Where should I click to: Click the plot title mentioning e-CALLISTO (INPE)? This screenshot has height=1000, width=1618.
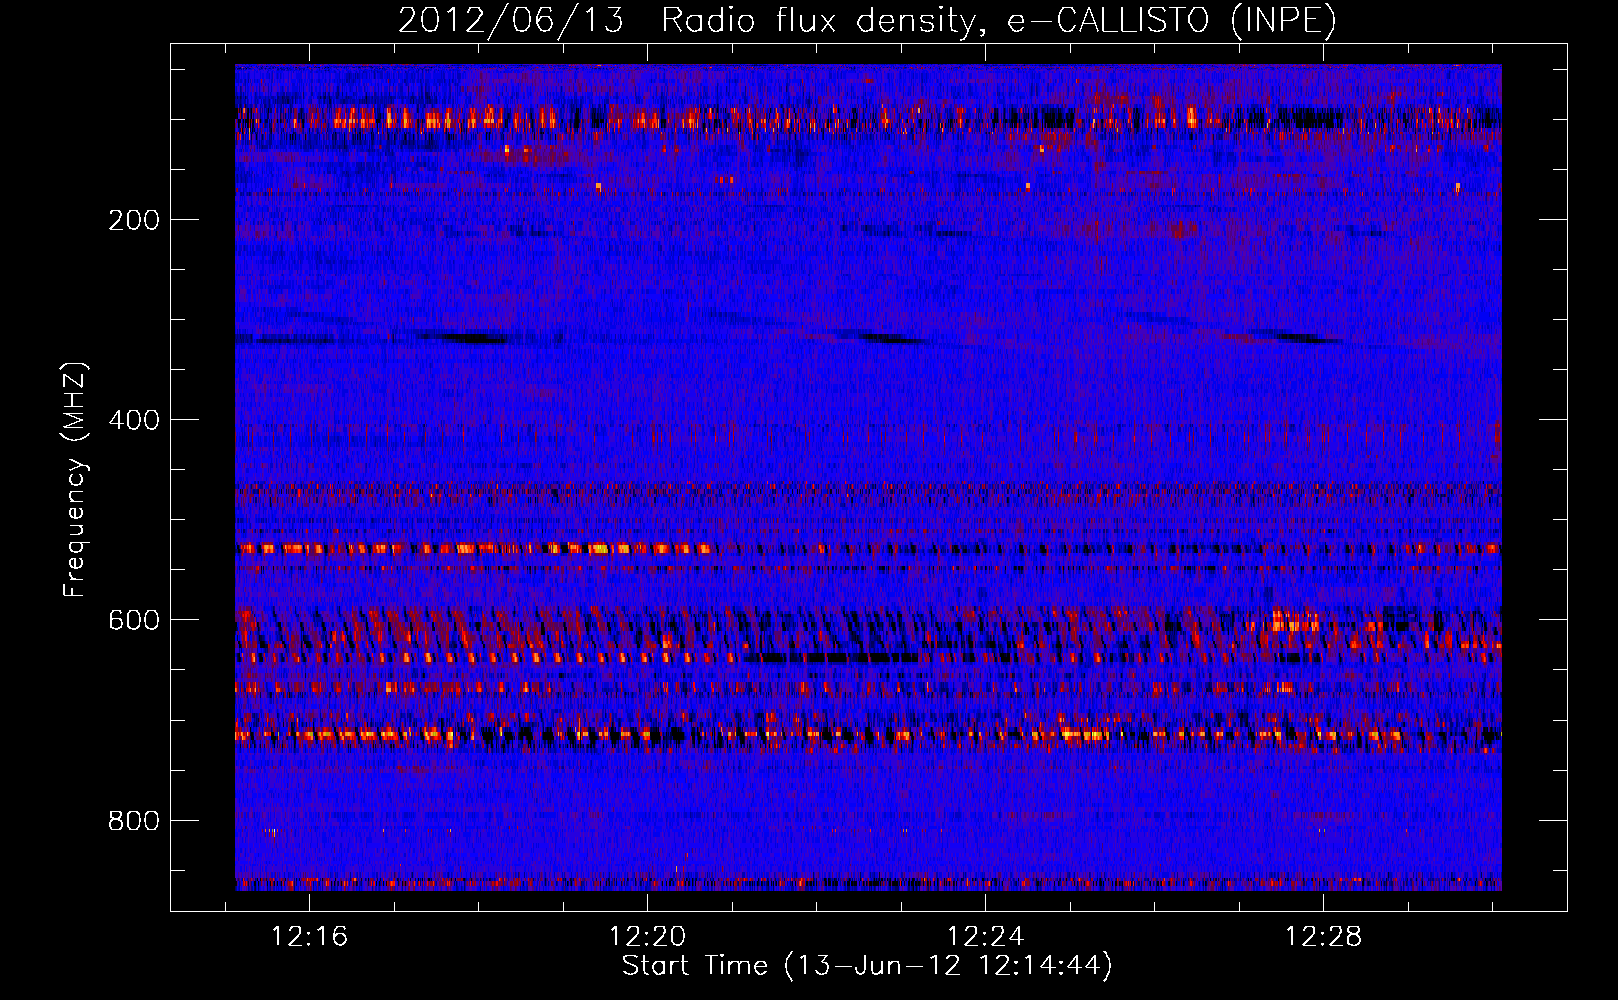[867, 20]
